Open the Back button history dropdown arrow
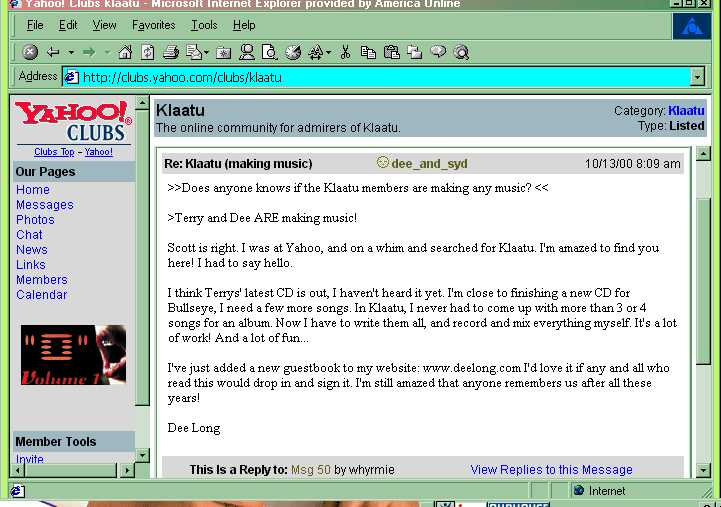This screenshot has height=507, width=721. (70, 52)
